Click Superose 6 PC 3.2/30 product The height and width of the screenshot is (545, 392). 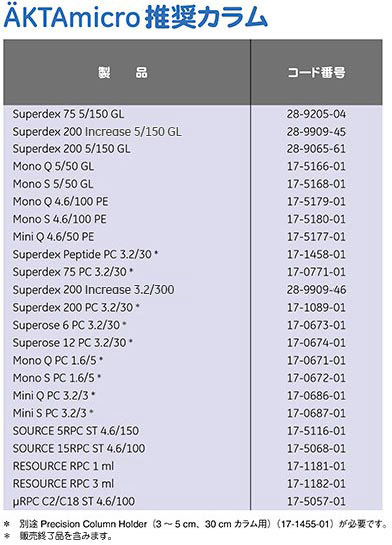coord(70,325)
